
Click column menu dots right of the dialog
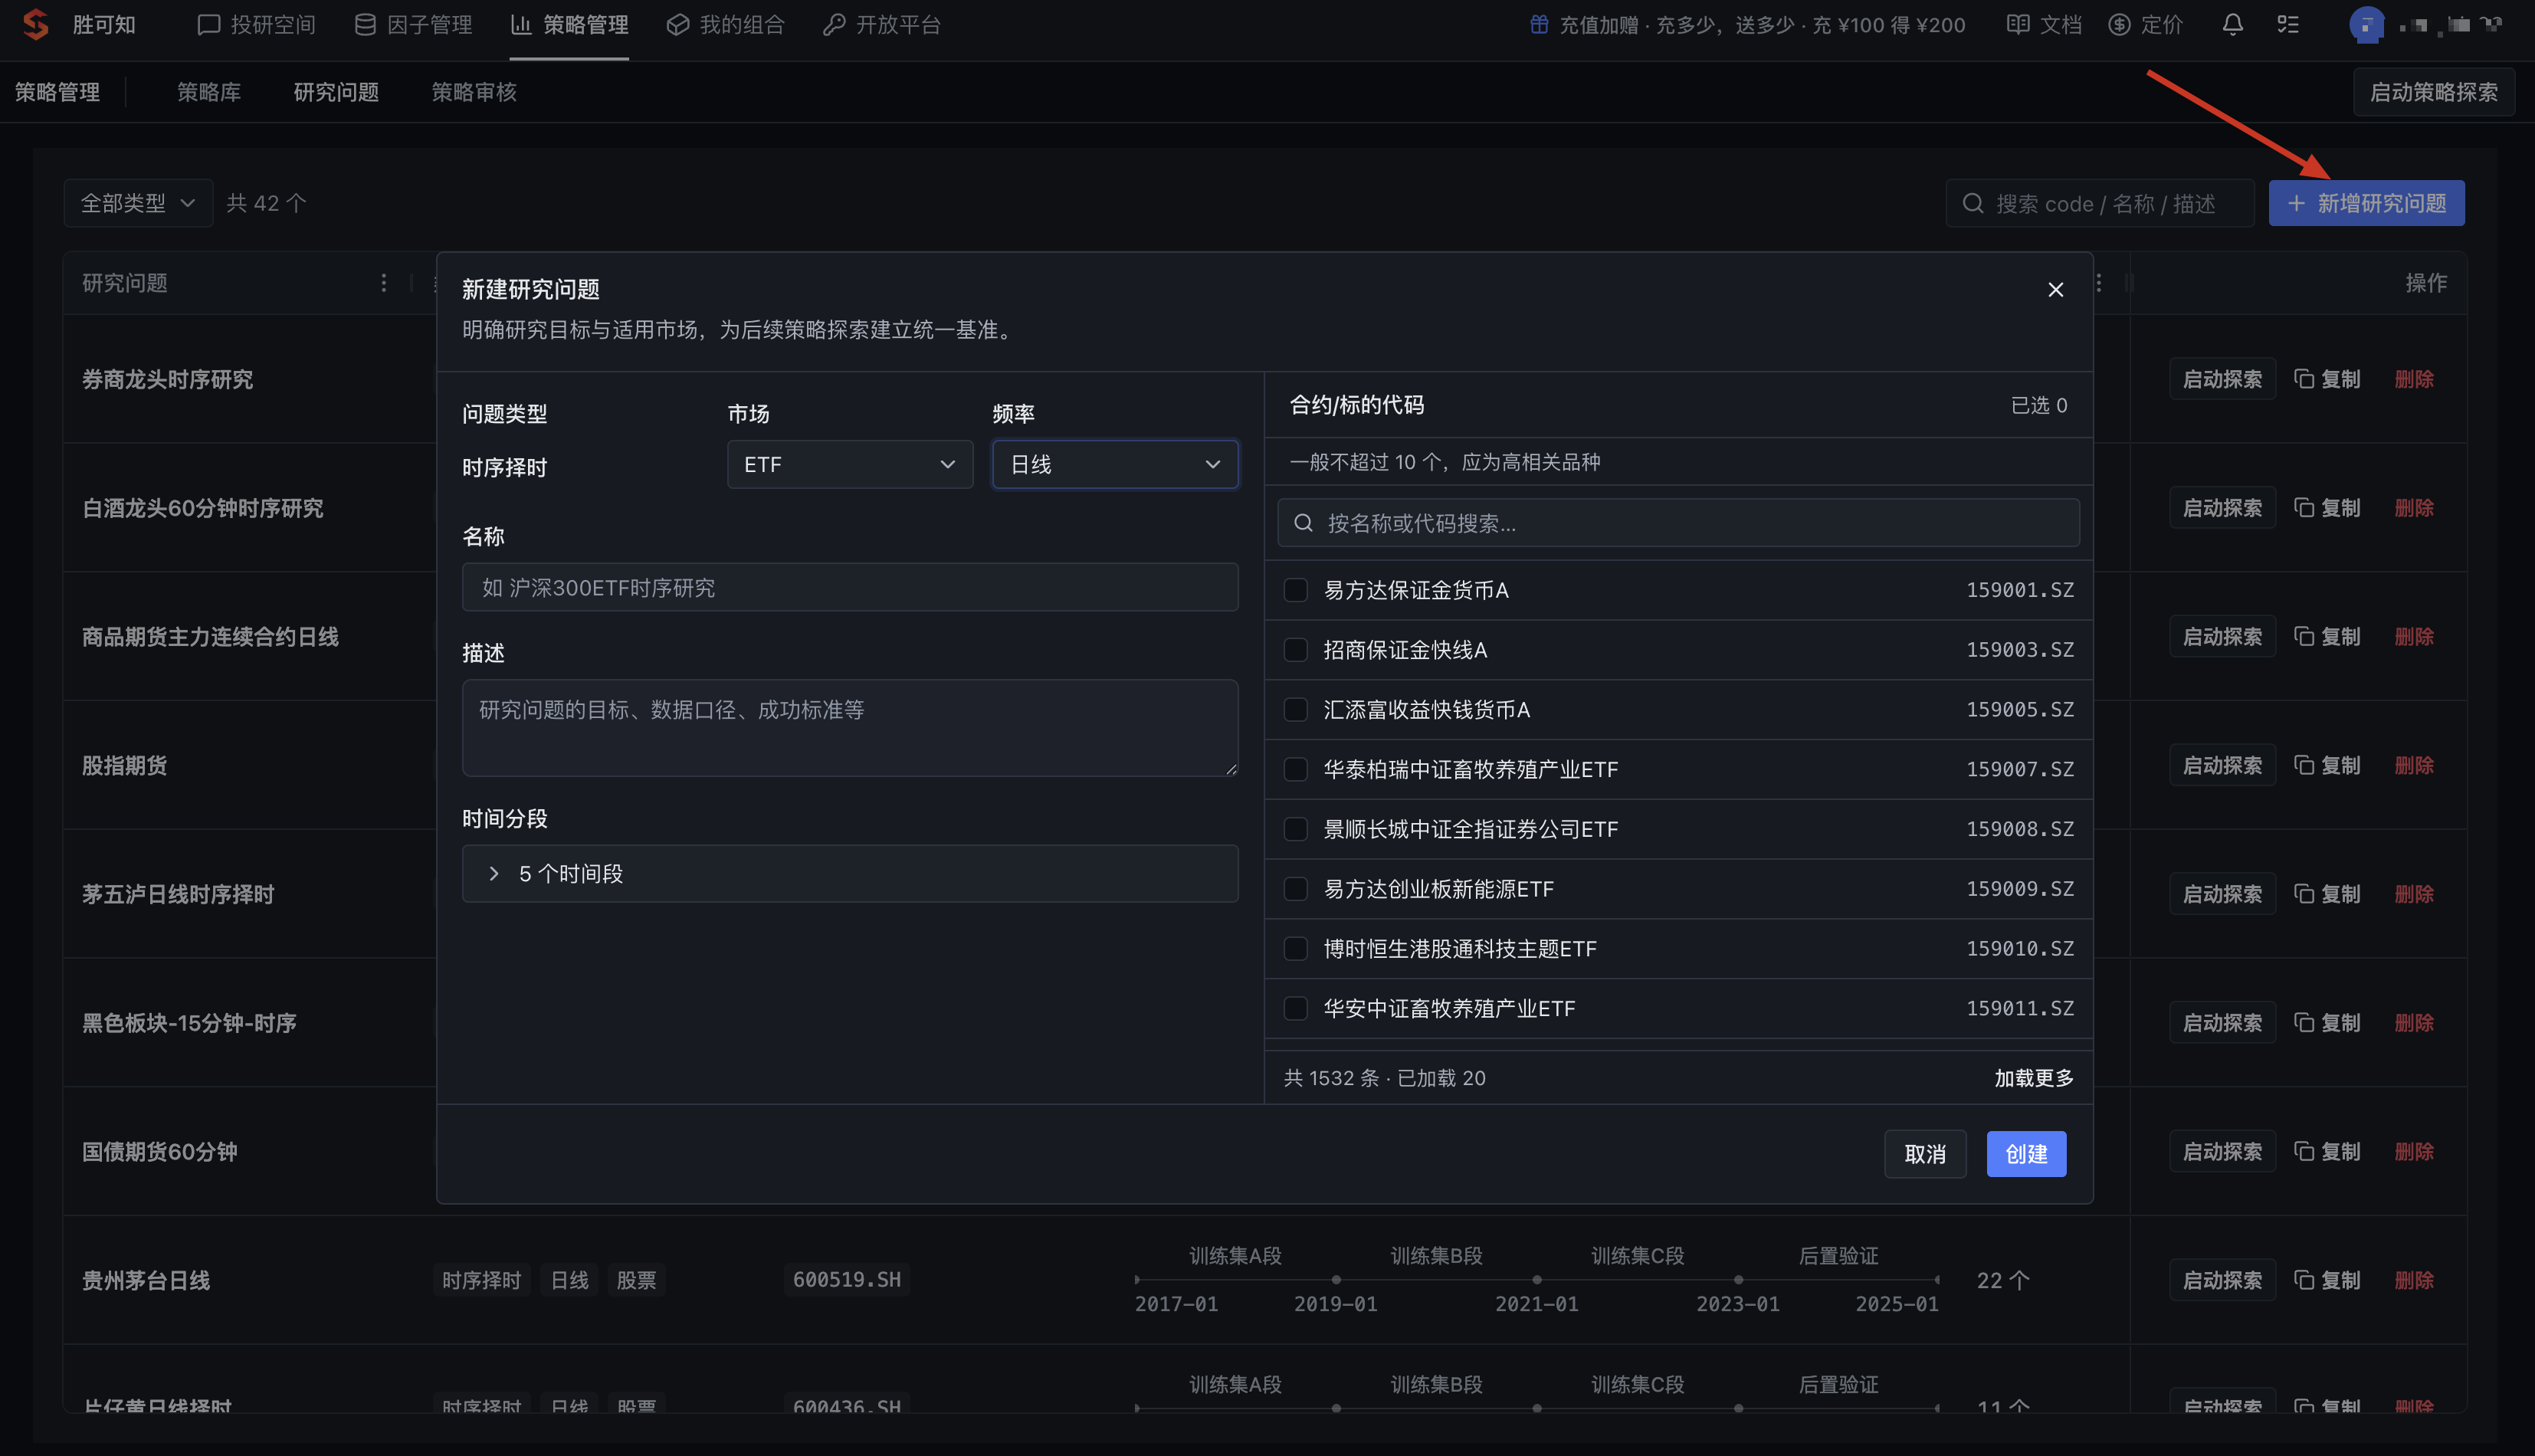coord(2098,283)
